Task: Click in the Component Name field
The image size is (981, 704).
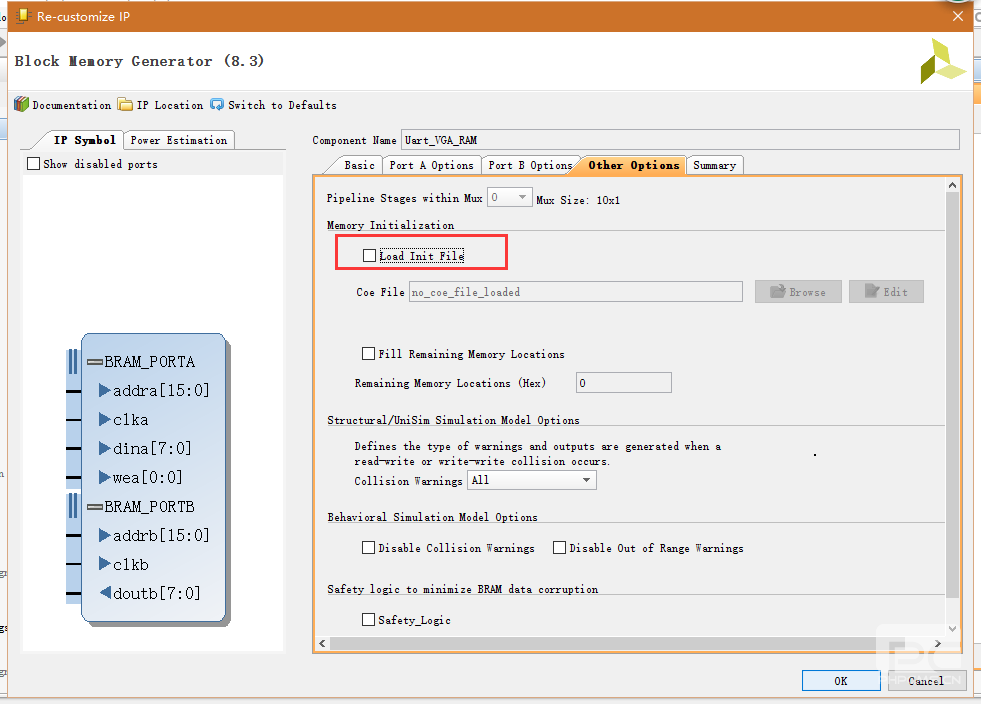Action: [x=680, y=140]
